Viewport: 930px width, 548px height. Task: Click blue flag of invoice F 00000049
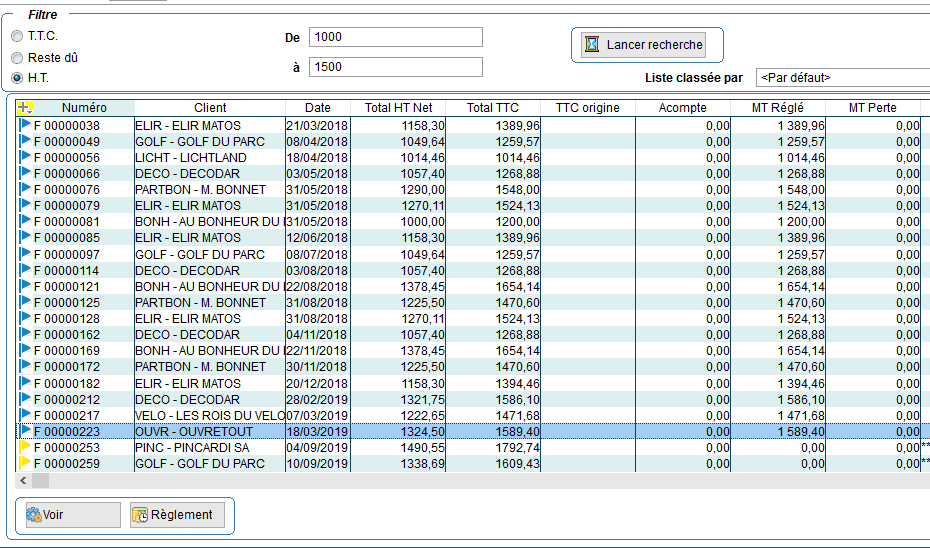[x=25, y=141]
